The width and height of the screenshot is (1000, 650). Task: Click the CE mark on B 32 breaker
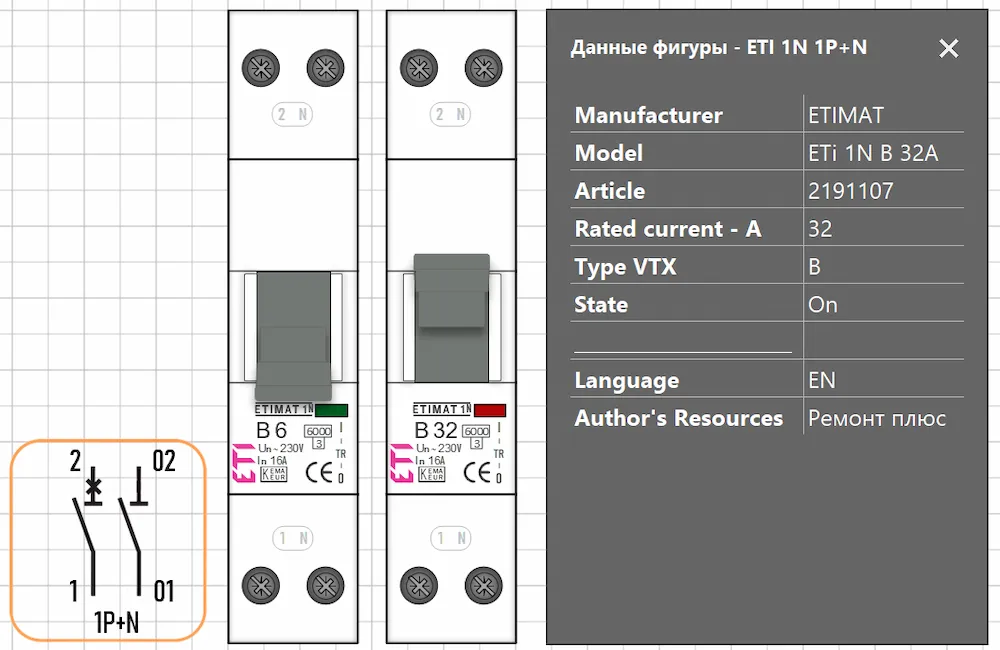[x=477, y=473]
